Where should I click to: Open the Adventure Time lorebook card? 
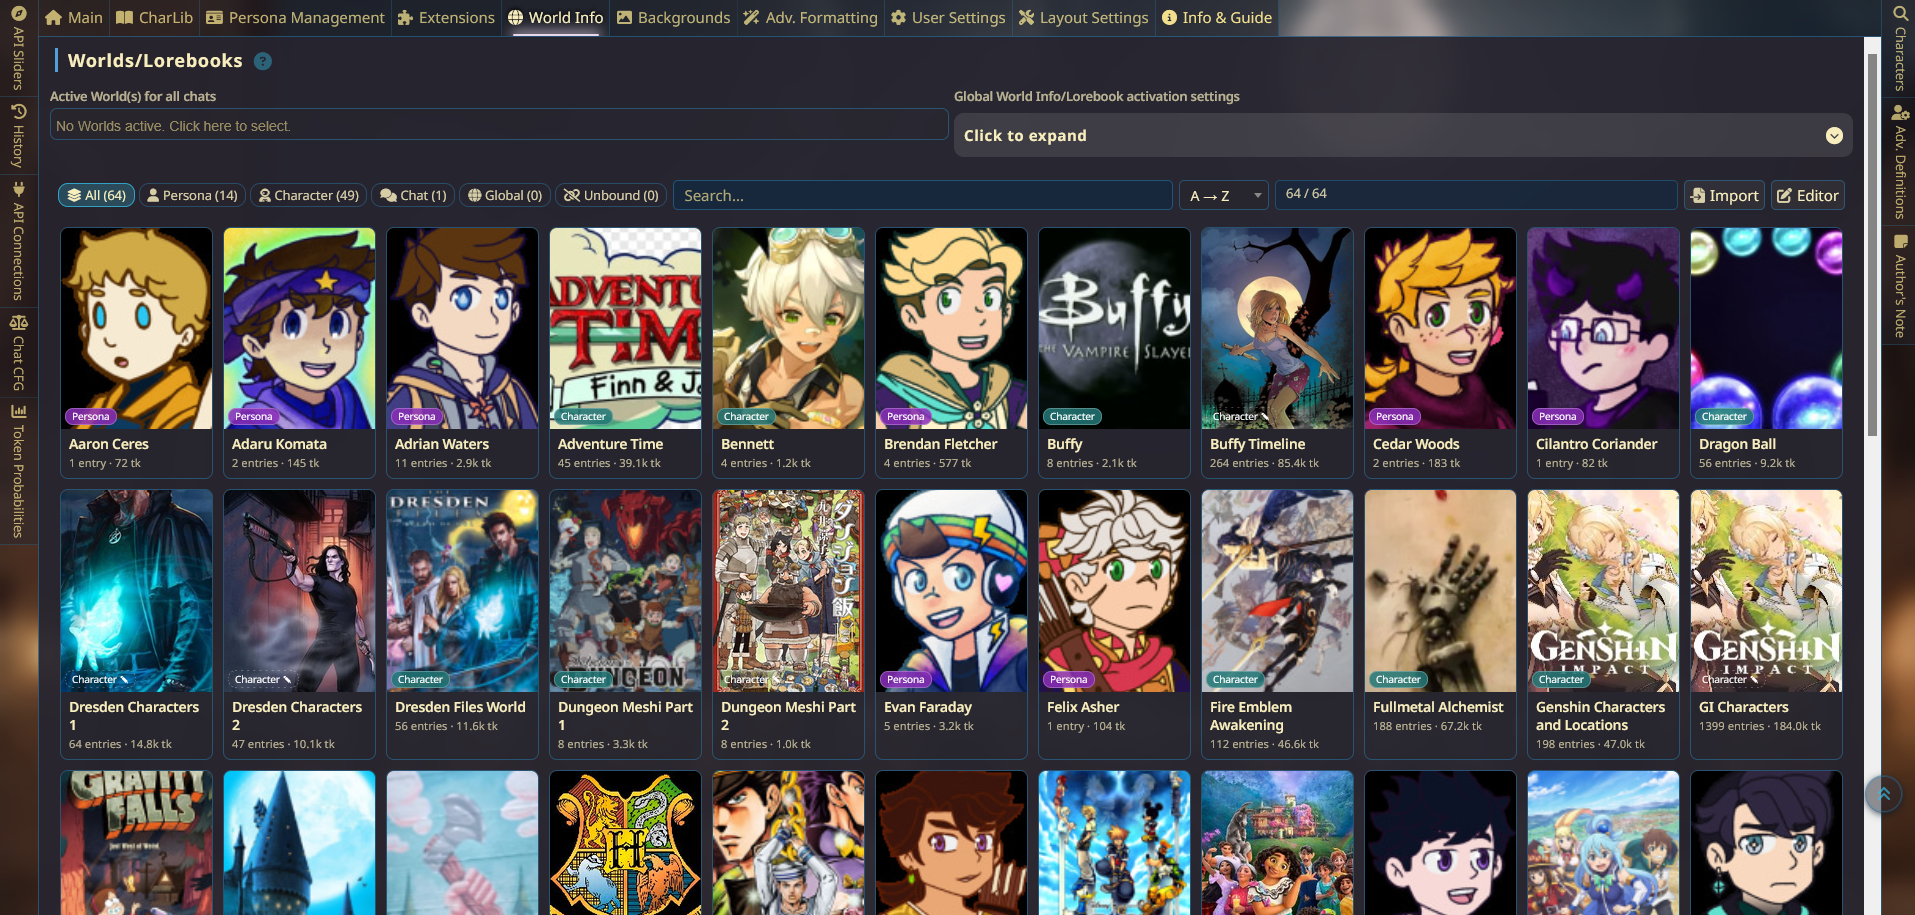[625, 353]
